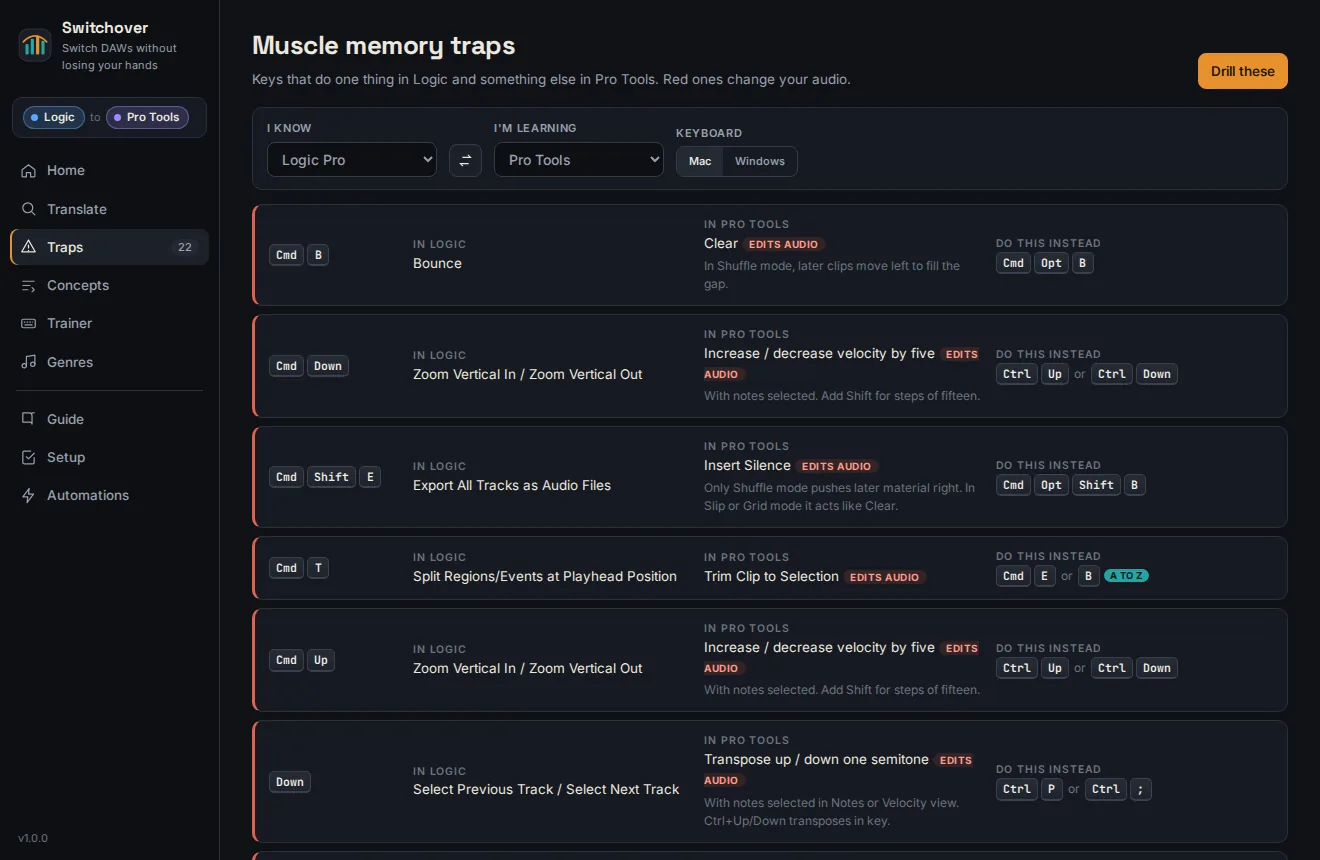The image size is (1320, 860).
Task: Click the Translate magnifier icon
Action: click(x=29, y=209)
